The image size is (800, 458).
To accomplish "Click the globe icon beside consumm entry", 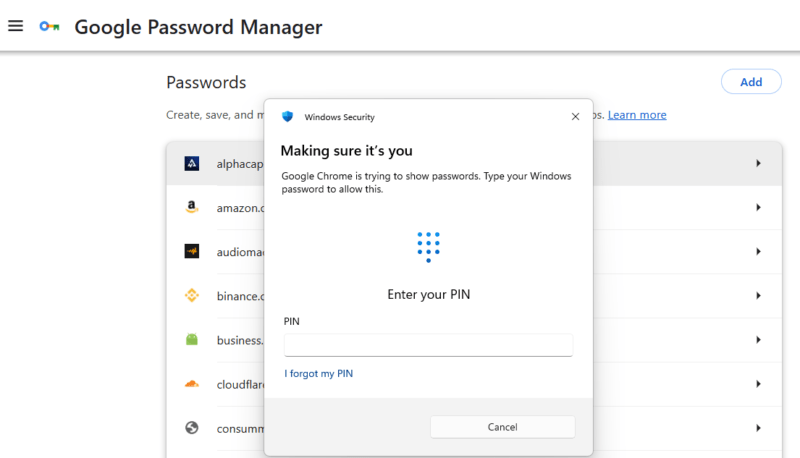I will 191,428.
